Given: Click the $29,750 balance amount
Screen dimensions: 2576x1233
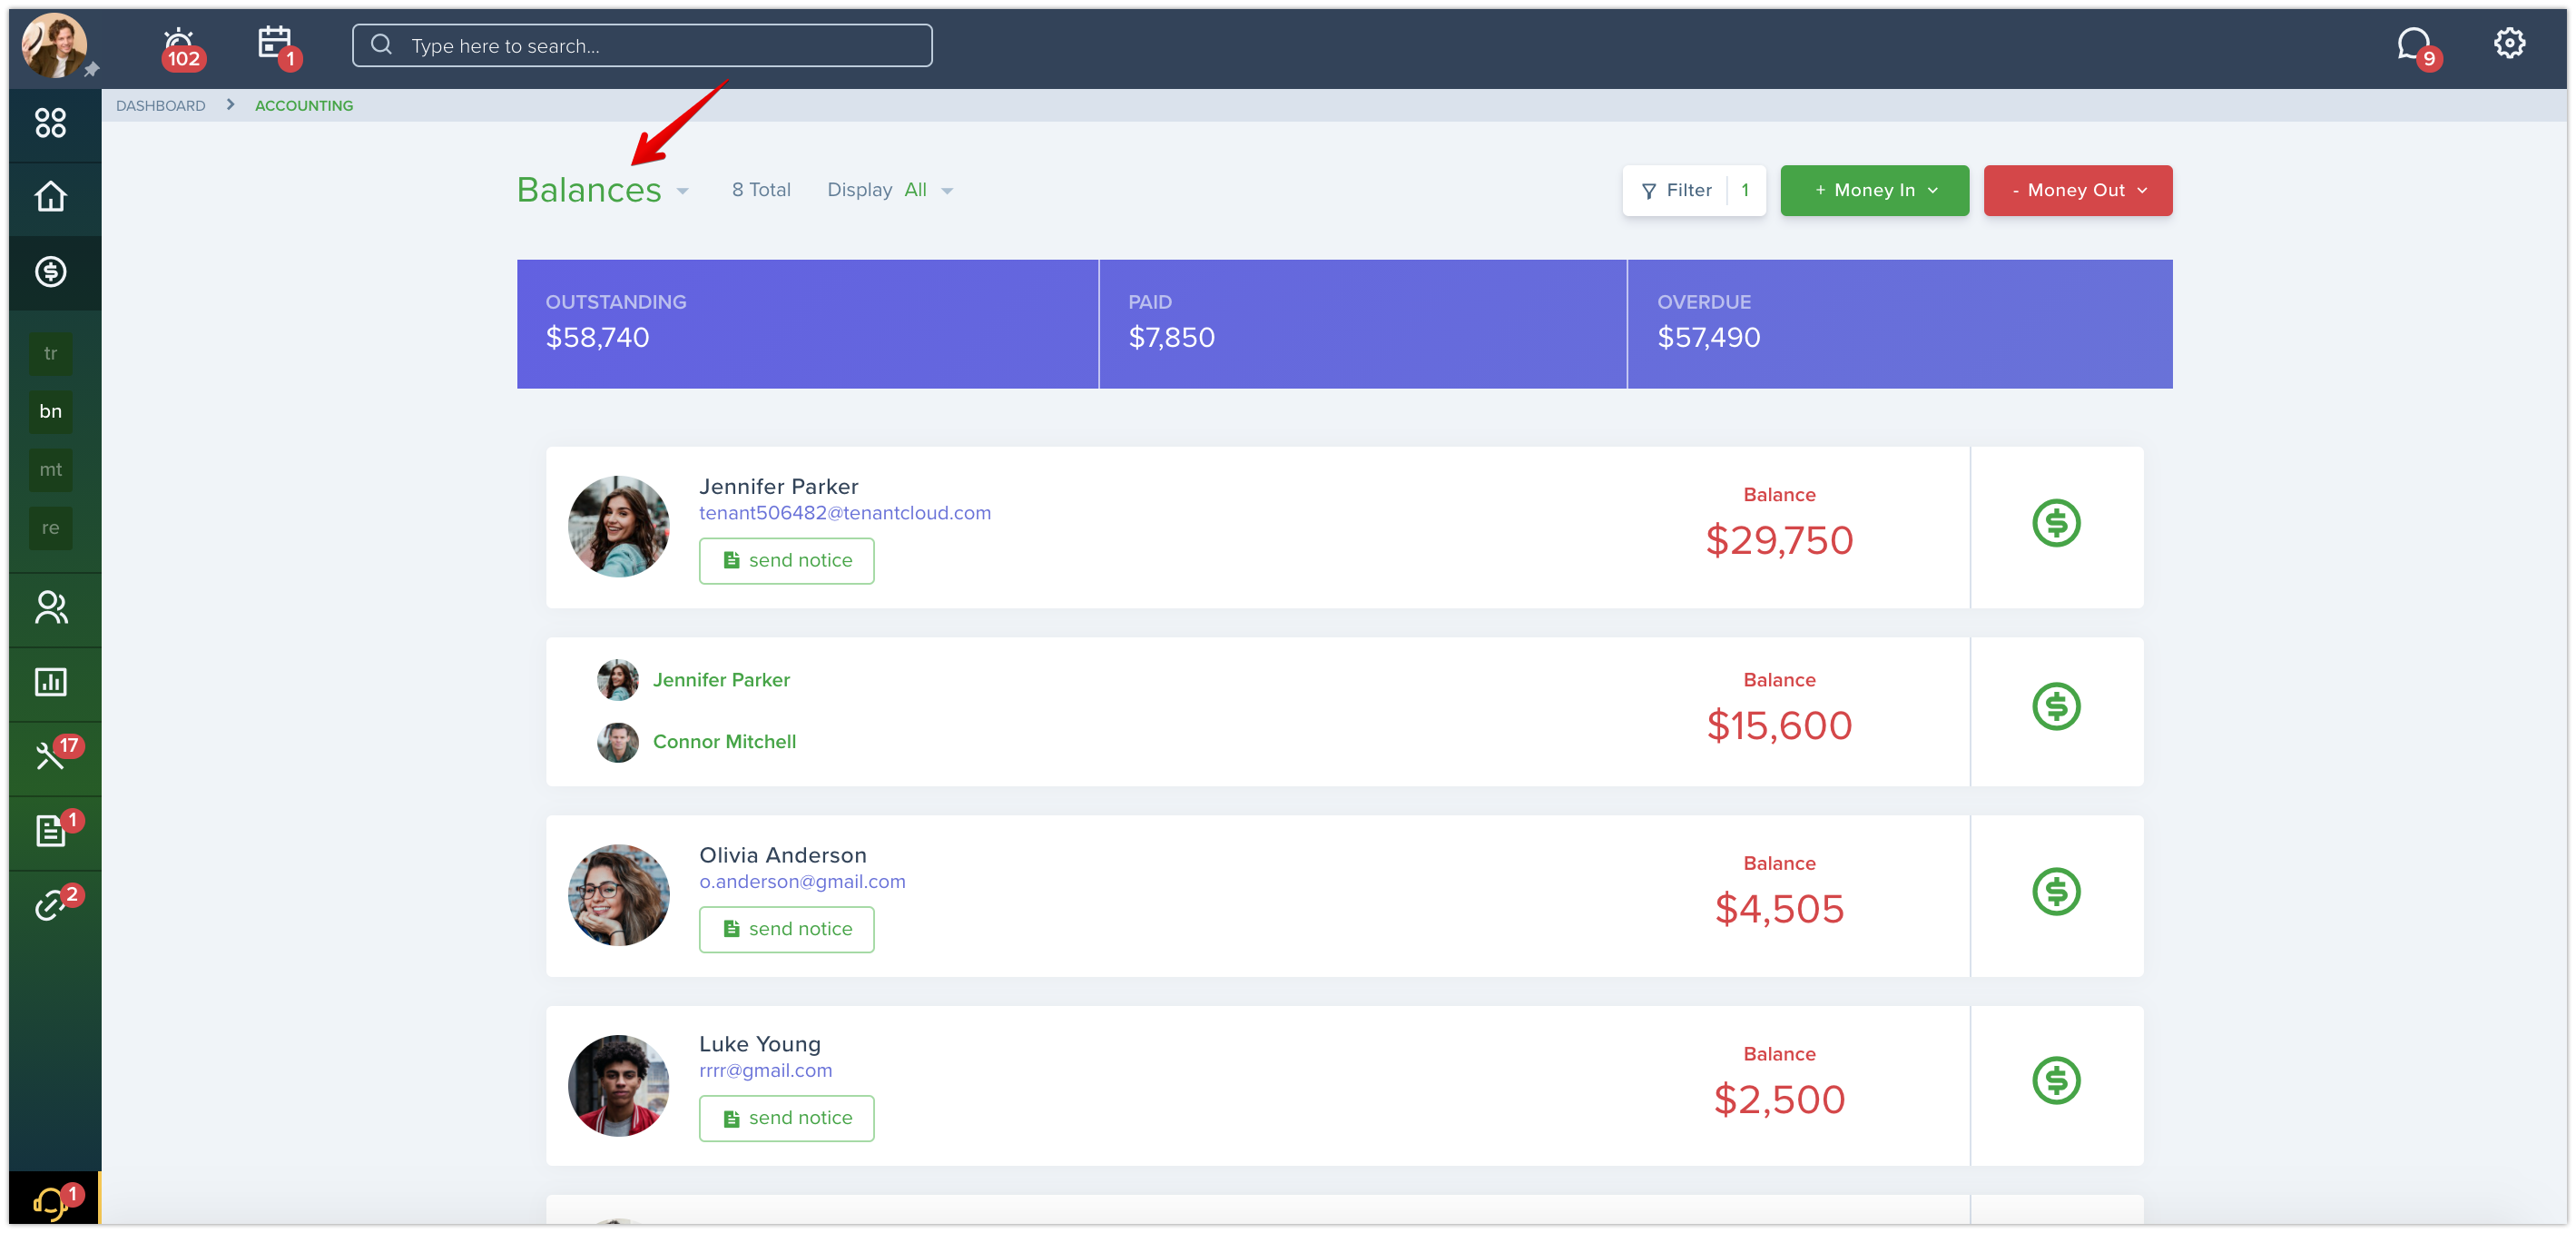Looking at the screenshot, I should [1779, 541].
